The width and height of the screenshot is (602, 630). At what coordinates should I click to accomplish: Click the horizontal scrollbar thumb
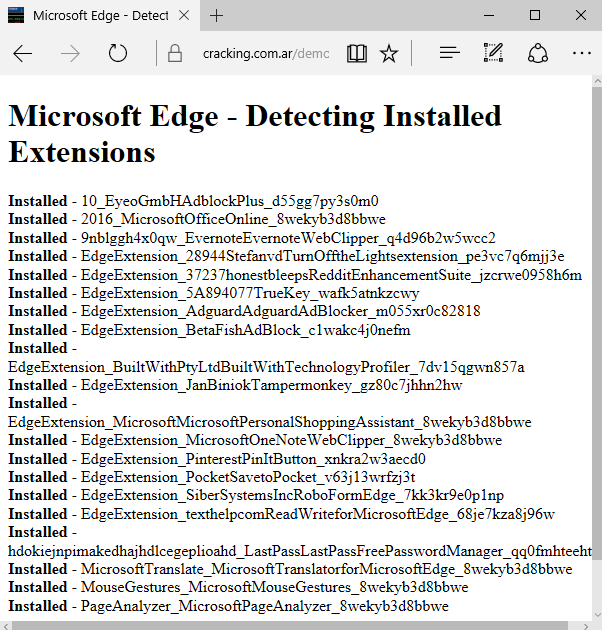(x=290, y=624)
